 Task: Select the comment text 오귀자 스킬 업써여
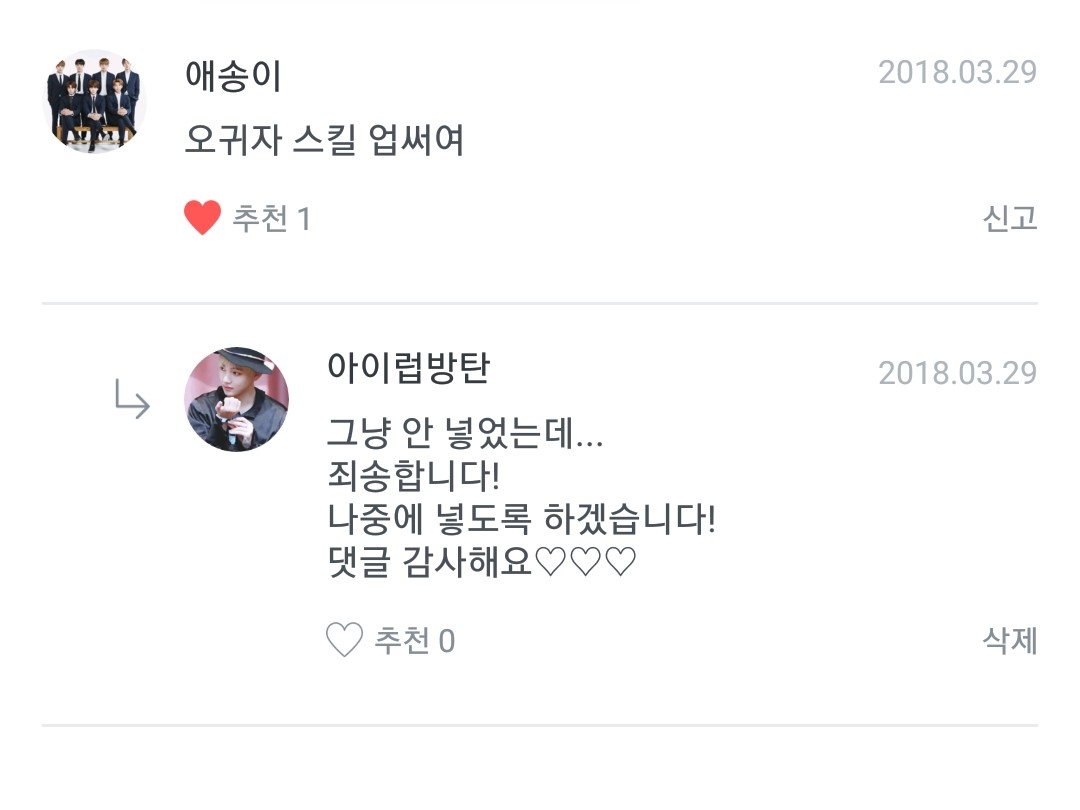pyautogui.click(x=324, y=140)
